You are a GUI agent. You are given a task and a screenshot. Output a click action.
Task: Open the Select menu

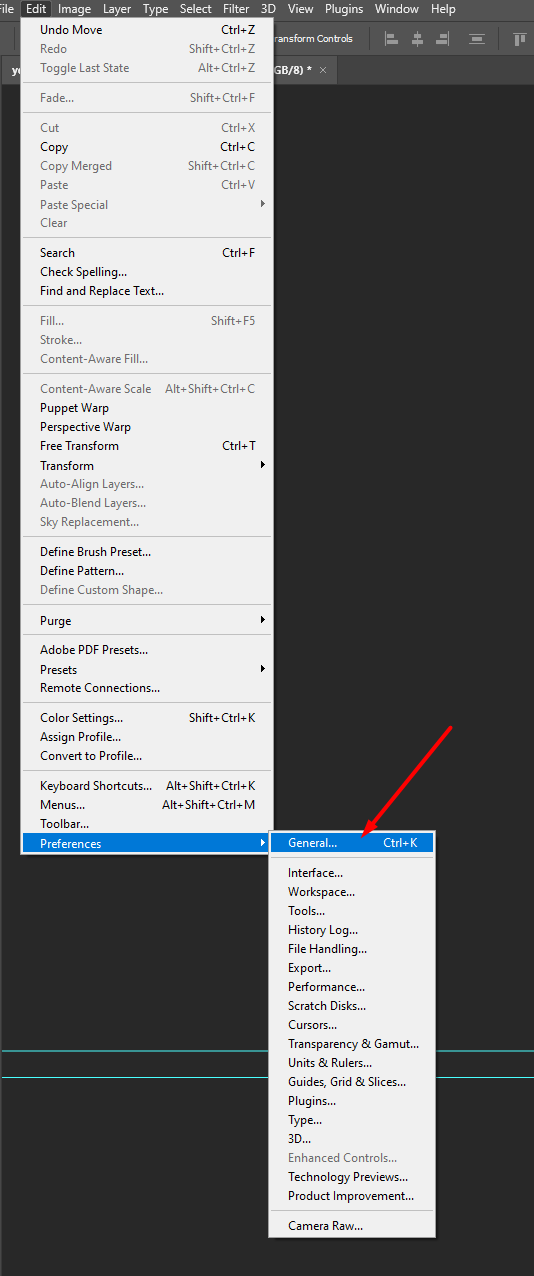[x=196, y=9]
